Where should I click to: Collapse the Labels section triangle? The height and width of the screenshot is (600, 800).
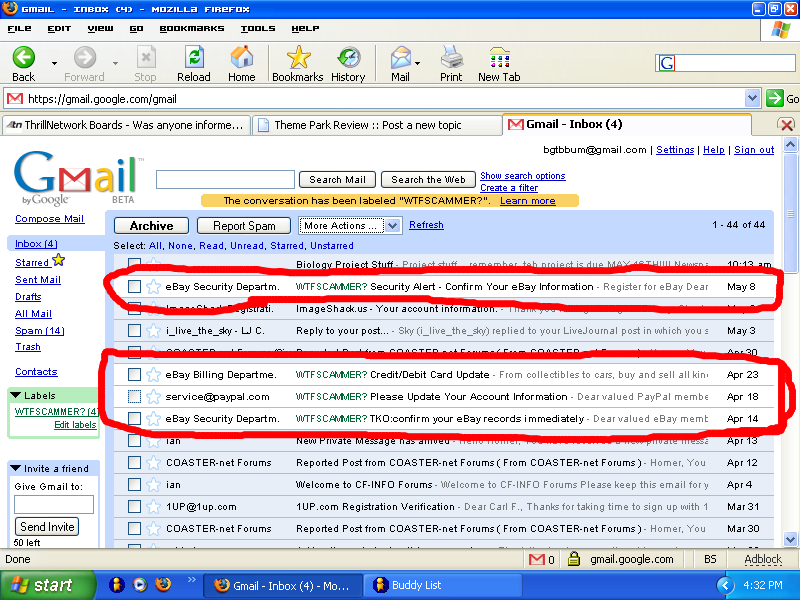tap(16, 395)
